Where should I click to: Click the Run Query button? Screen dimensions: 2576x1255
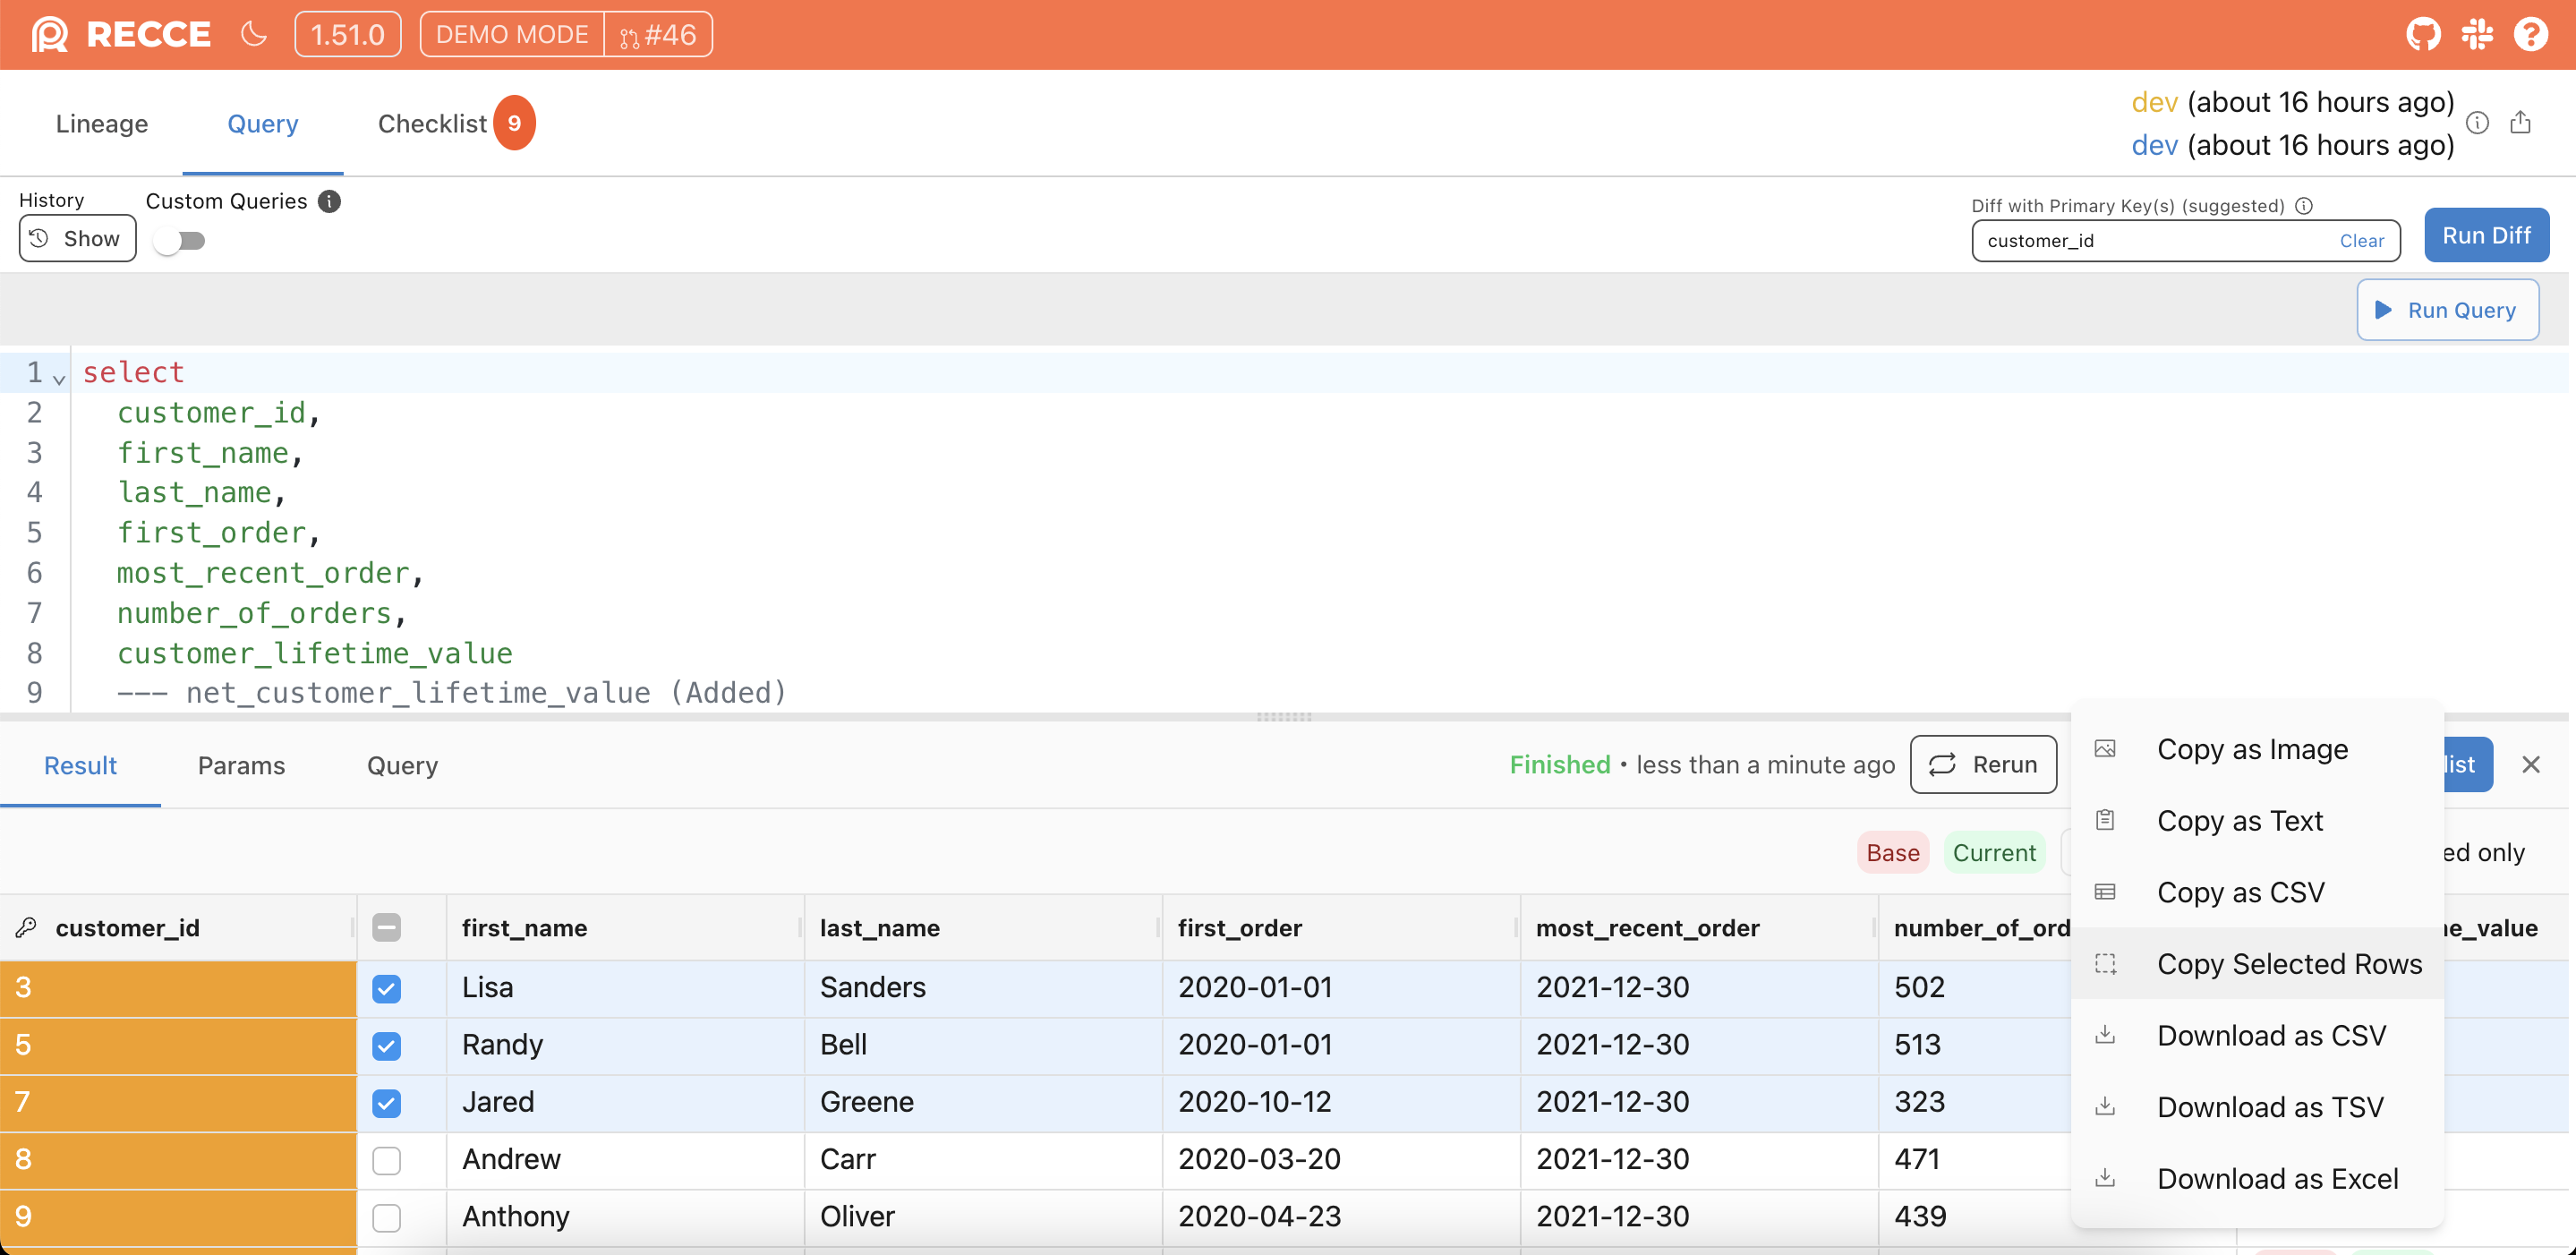[x=2447, y=310]
